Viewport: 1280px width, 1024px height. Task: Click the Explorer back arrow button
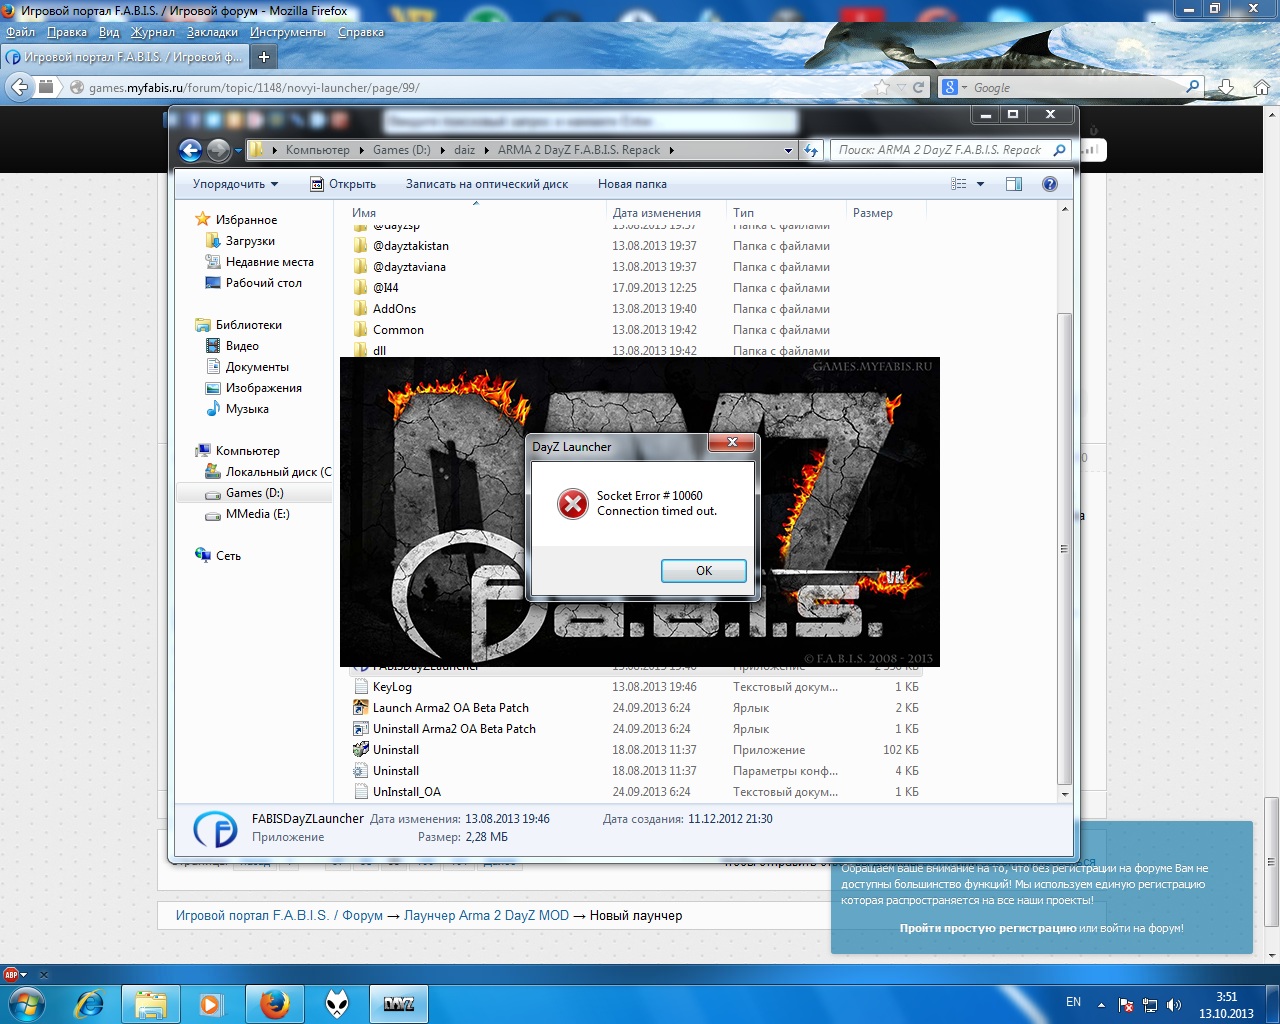click(190, 150)
